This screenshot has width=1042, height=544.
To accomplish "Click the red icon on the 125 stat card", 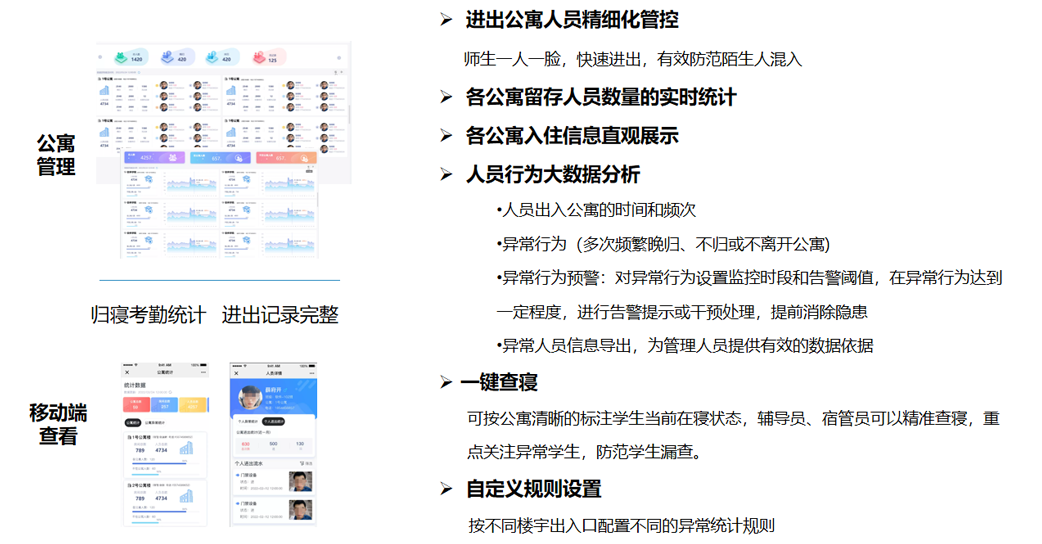I will tap(257, 57).
